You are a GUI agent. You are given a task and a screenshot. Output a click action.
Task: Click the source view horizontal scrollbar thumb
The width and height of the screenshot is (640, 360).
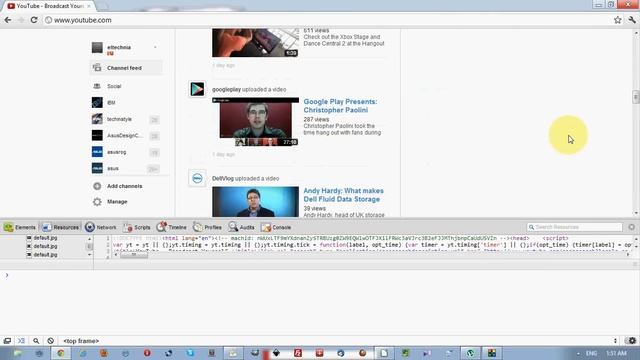[x=133, y=255]
